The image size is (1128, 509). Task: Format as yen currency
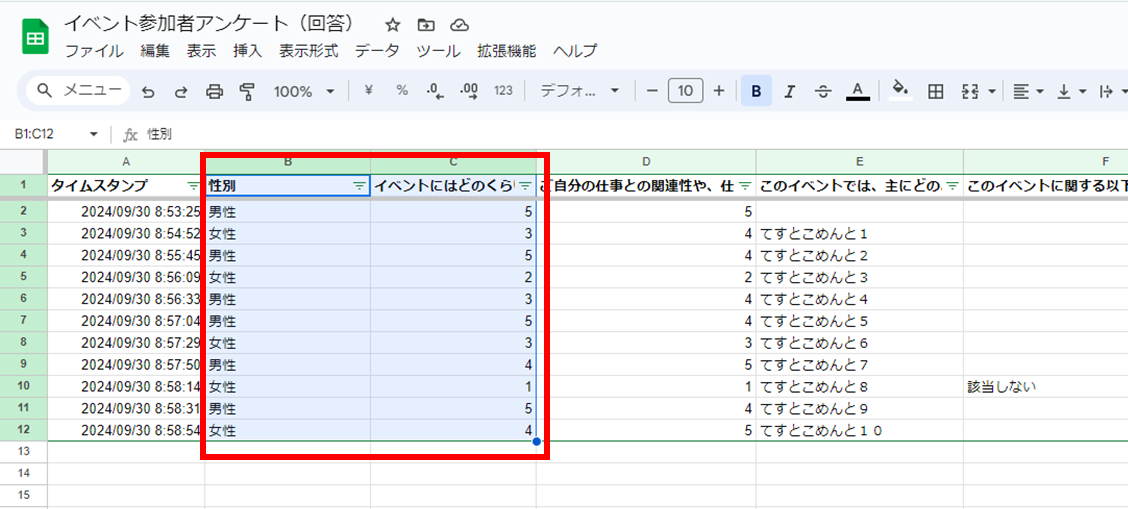click(x=368, y=91)
